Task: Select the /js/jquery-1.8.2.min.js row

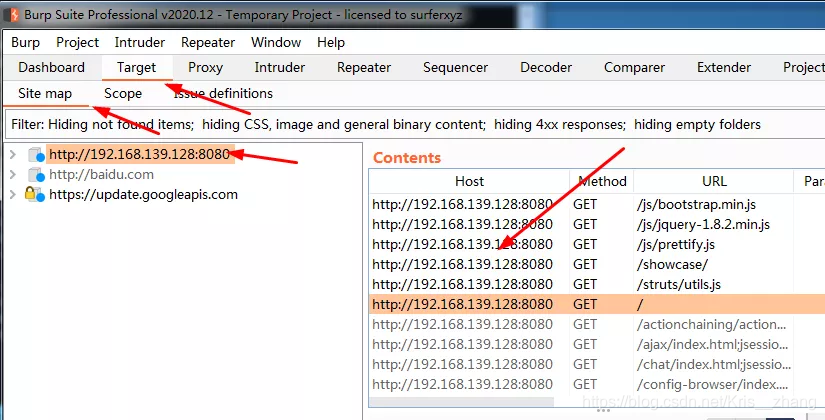Action: pos(597,224)
